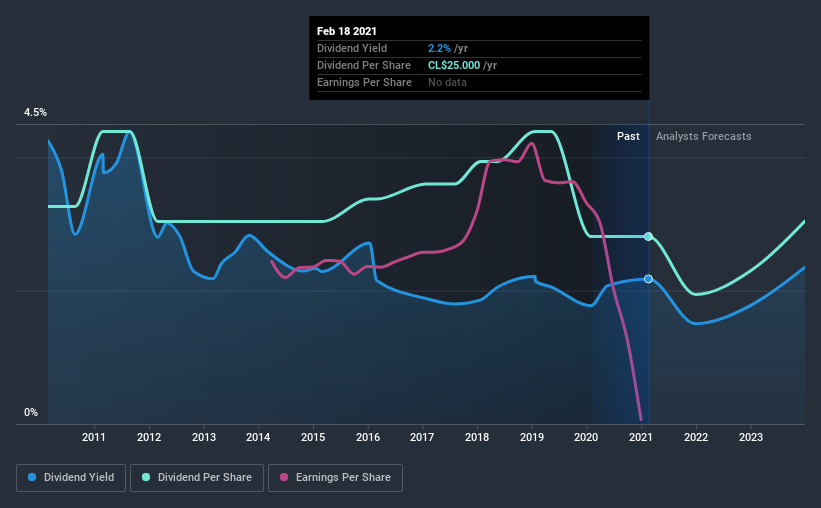821x508 pixels.
Task: Toggle the Dividend Yield legend button
Action: click(71, 478)
